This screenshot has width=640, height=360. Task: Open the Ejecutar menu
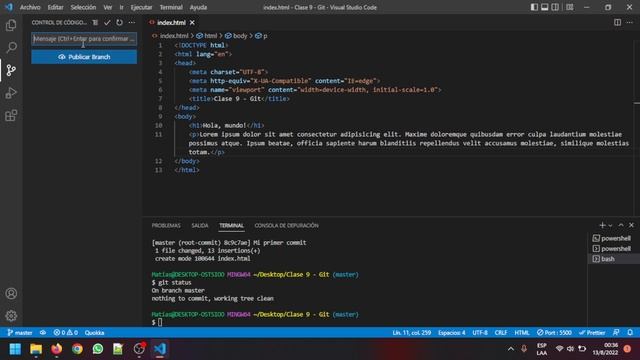141,7
